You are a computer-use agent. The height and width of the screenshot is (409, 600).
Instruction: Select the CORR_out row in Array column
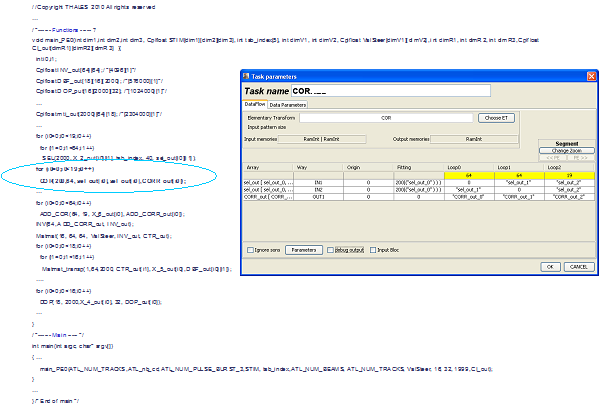(268, 196)
